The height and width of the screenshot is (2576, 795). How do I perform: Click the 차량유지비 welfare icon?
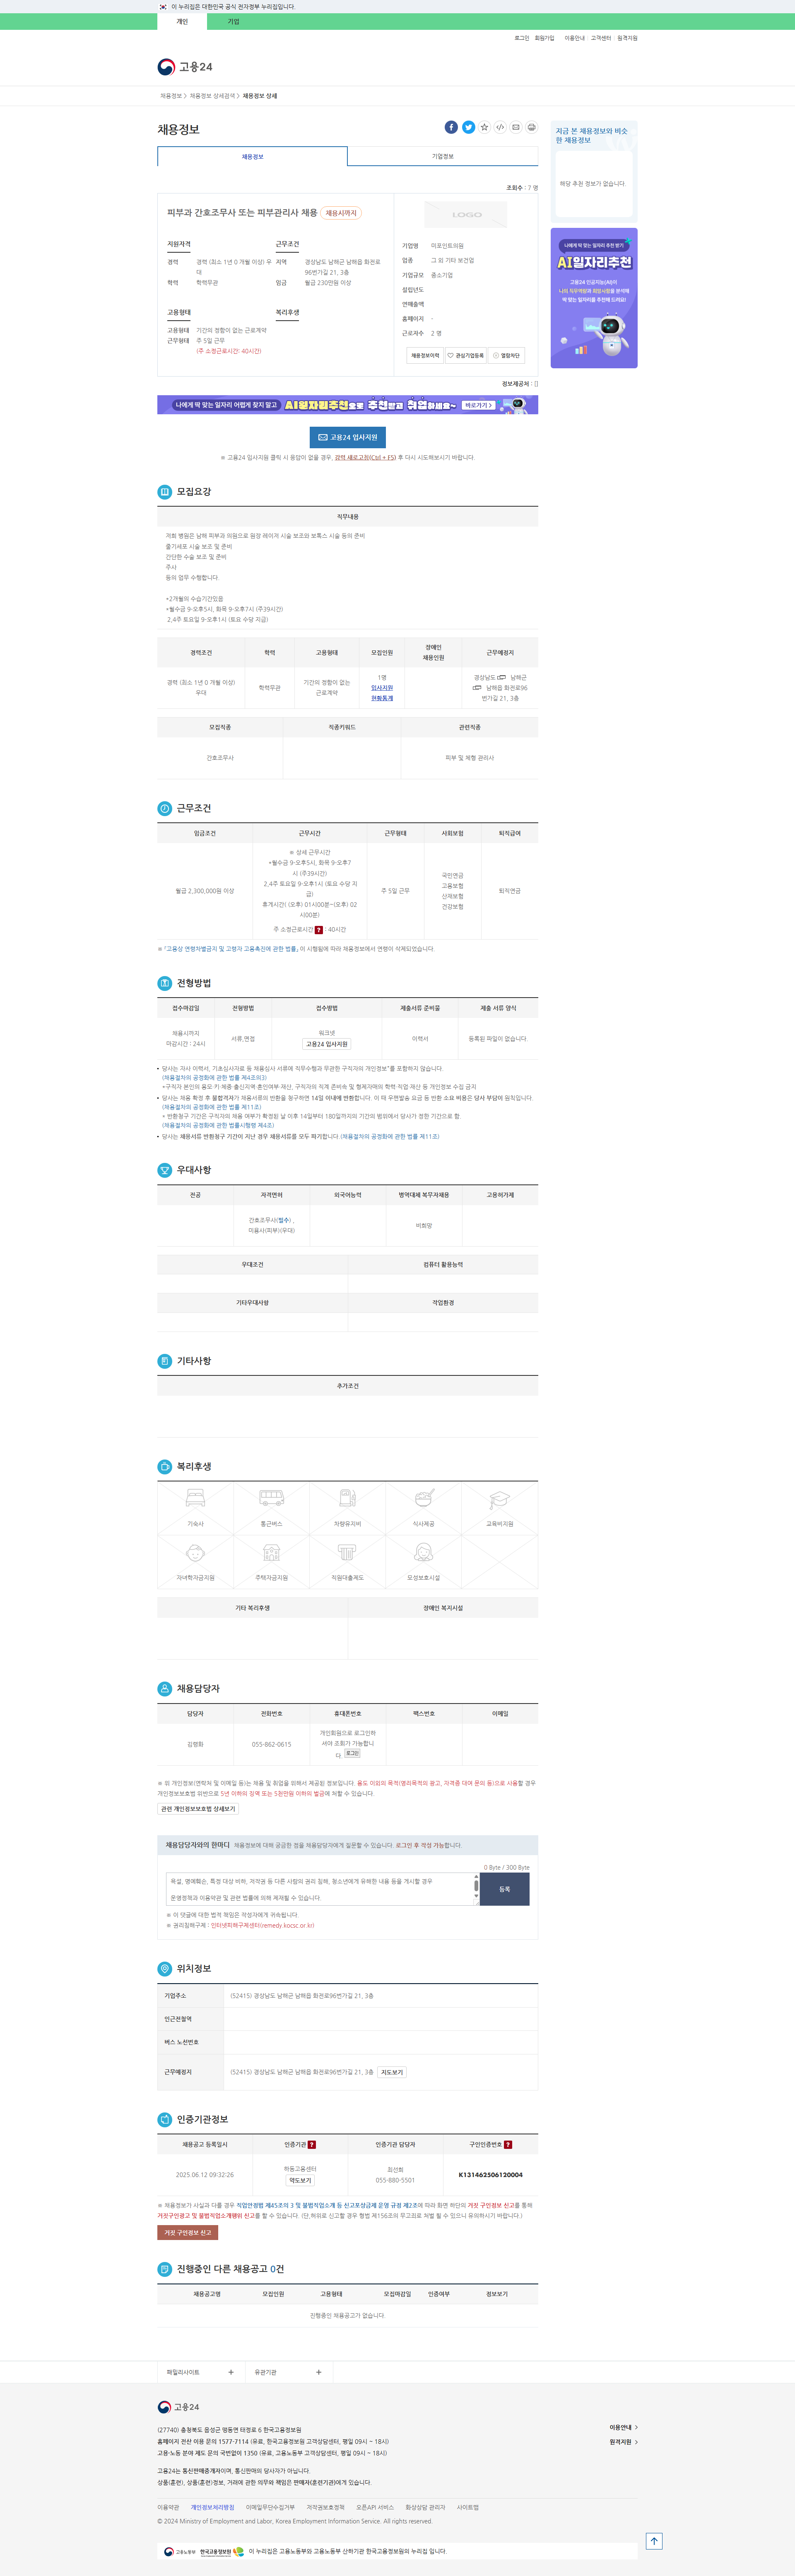point(347,1498)
